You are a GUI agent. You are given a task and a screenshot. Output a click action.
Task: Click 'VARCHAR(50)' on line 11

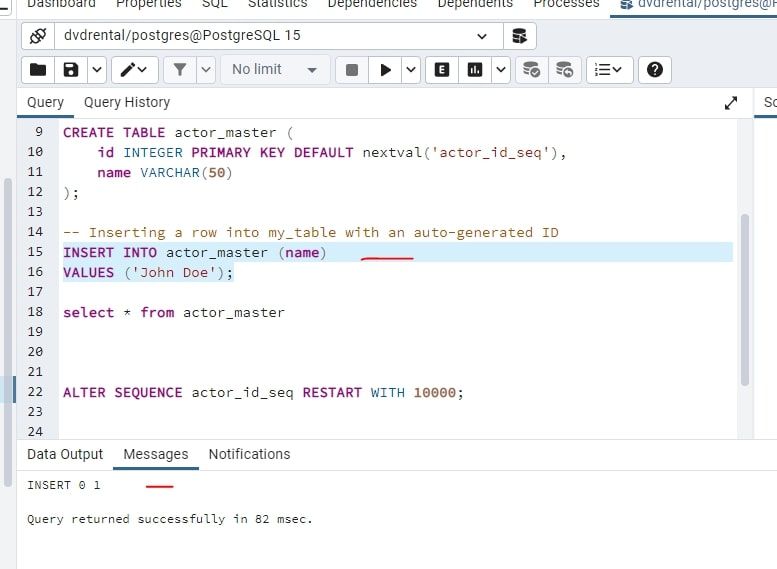click(x=186, y=172)
